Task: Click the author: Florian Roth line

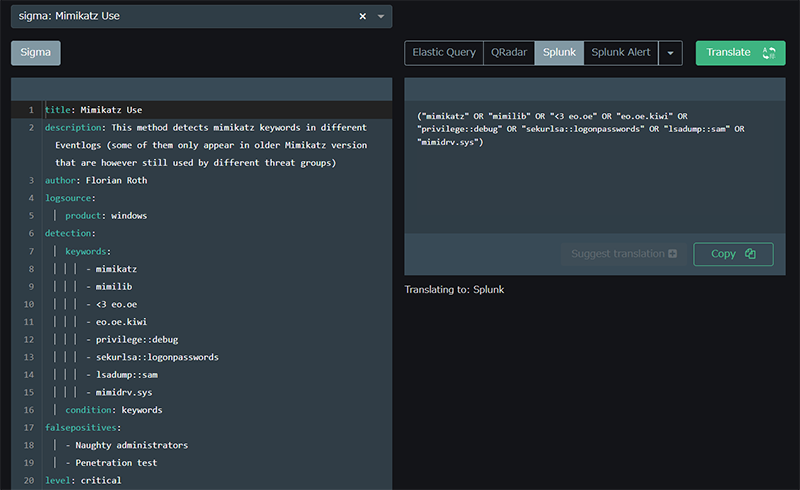Action: 96,180
